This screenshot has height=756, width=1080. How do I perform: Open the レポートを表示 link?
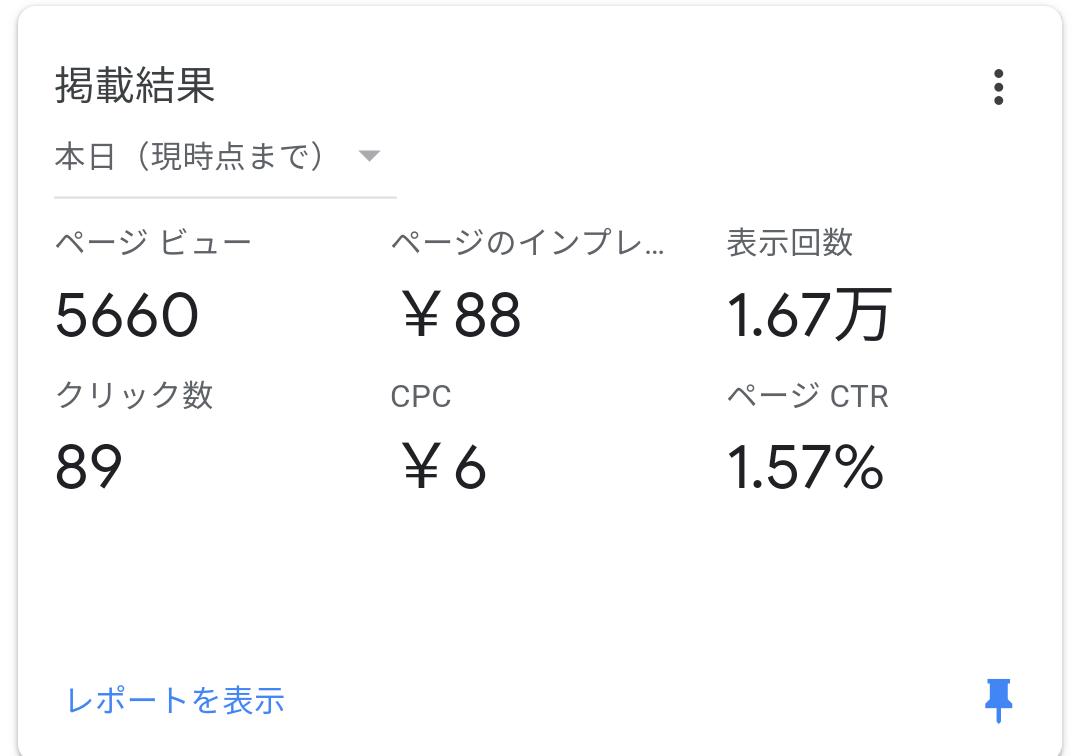tap(176, 700)
